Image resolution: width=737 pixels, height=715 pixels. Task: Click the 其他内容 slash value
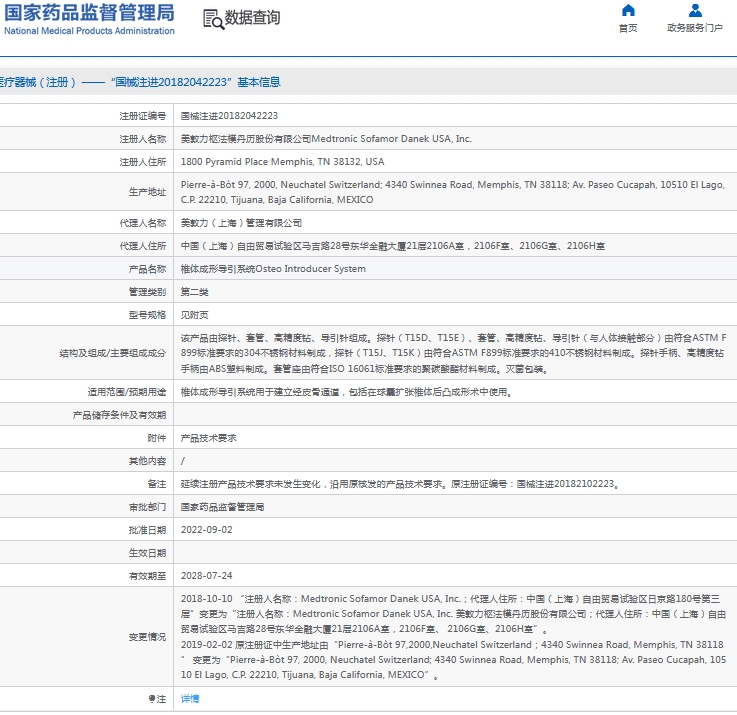click(183, 461)
